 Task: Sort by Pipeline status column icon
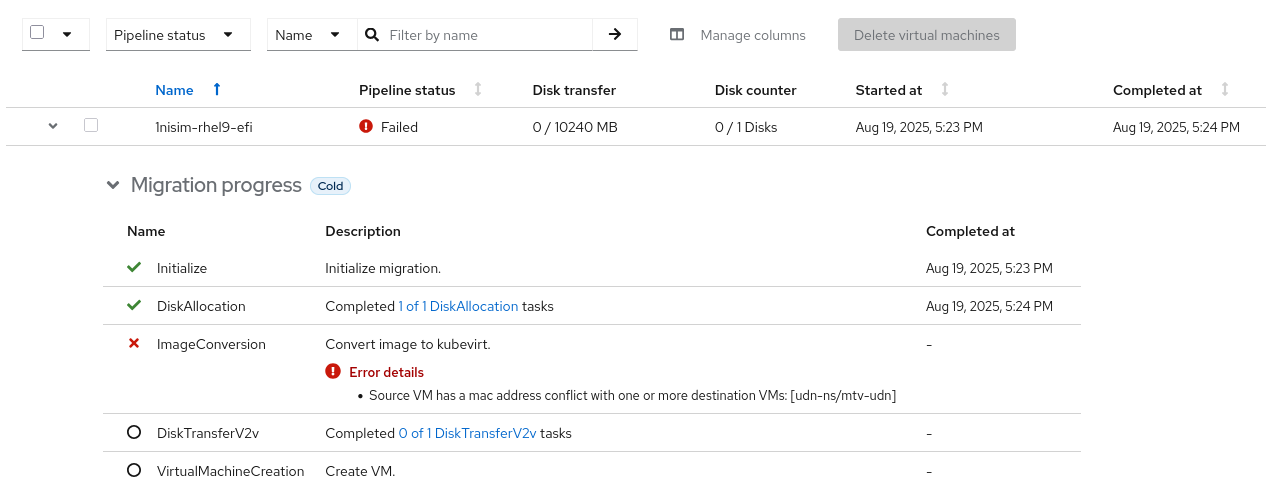coord(478,90)
